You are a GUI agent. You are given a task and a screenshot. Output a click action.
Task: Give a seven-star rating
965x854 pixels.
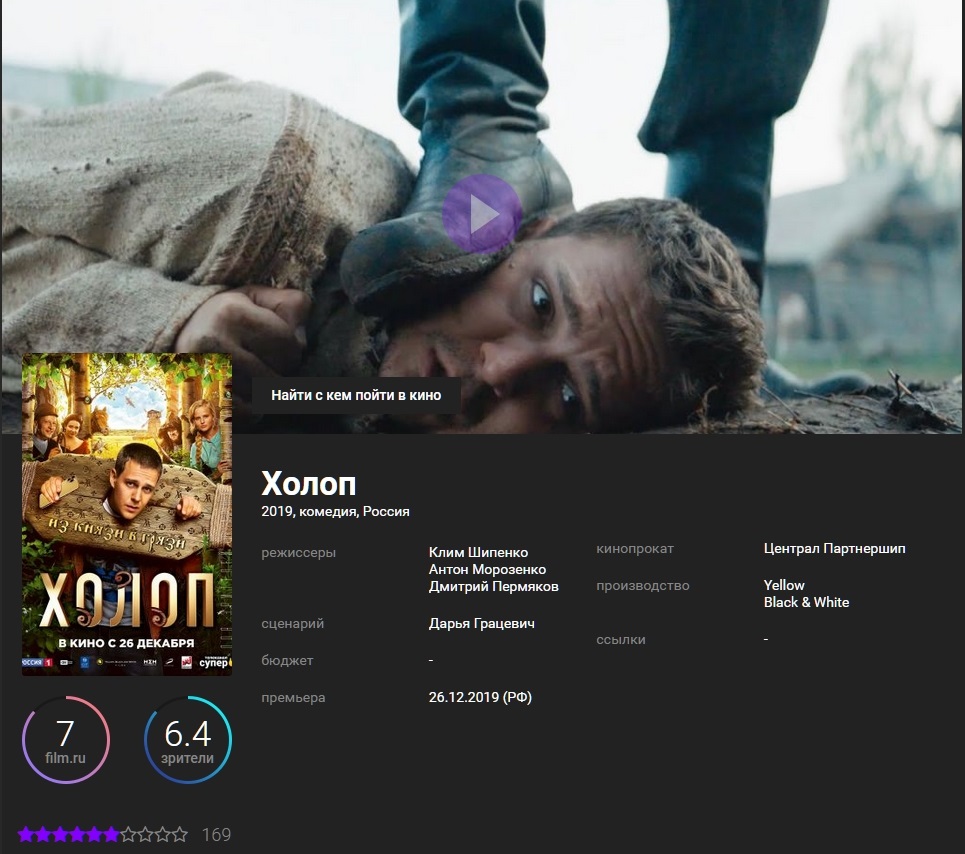click(128, 834)
